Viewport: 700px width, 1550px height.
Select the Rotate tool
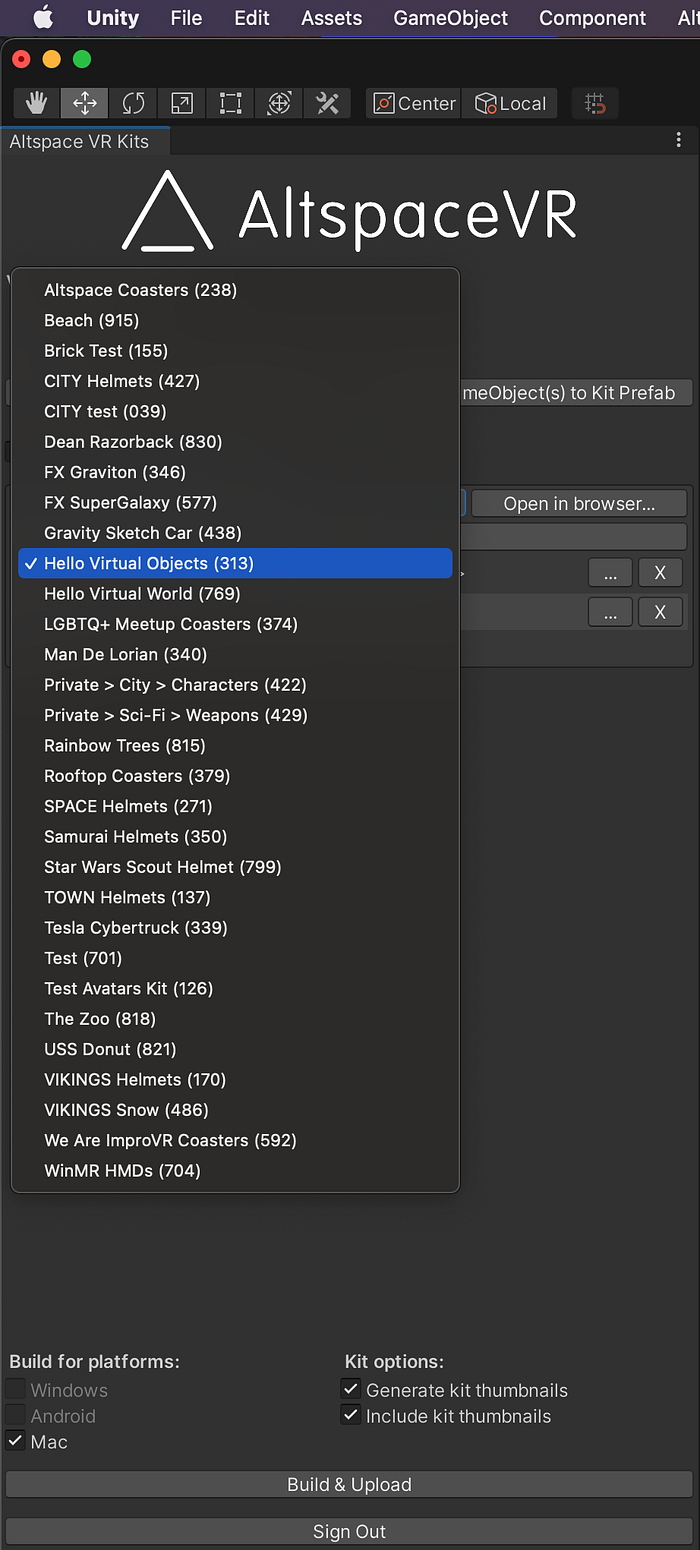133,103
